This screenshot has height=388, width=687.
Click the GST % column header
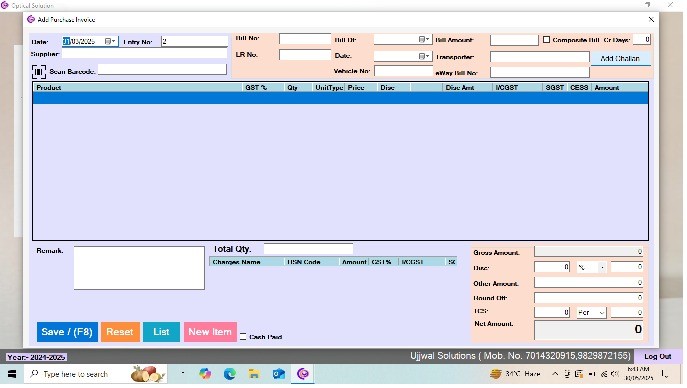tap(263, 88)
